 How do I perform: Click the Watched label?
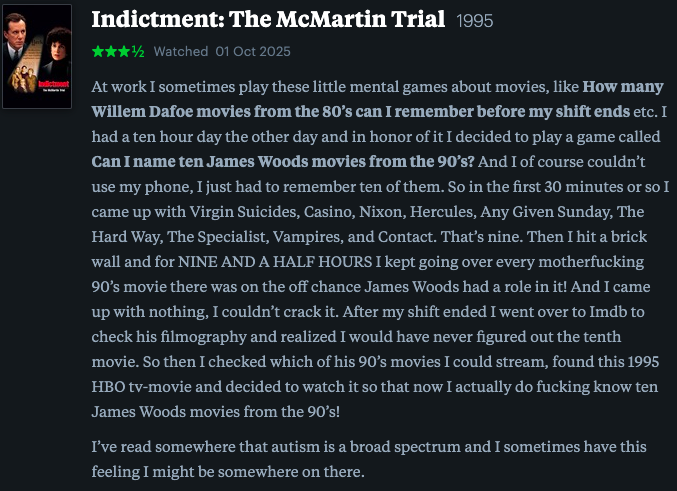(181, 51)
